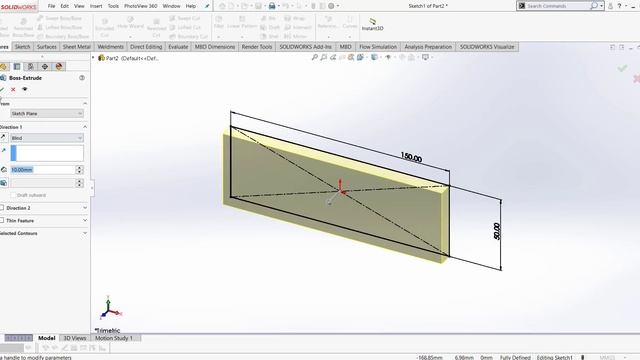This screenshot has width=640, height=360.
Task: Expand the Thin Feature section
Action: [85, 220]
